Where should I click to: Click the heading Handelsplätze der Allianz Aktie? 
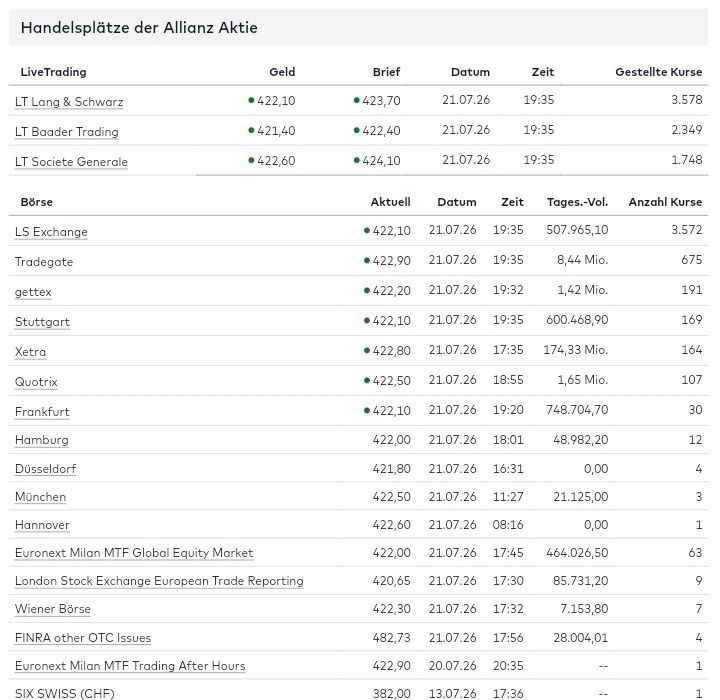[x=139, y=28]
